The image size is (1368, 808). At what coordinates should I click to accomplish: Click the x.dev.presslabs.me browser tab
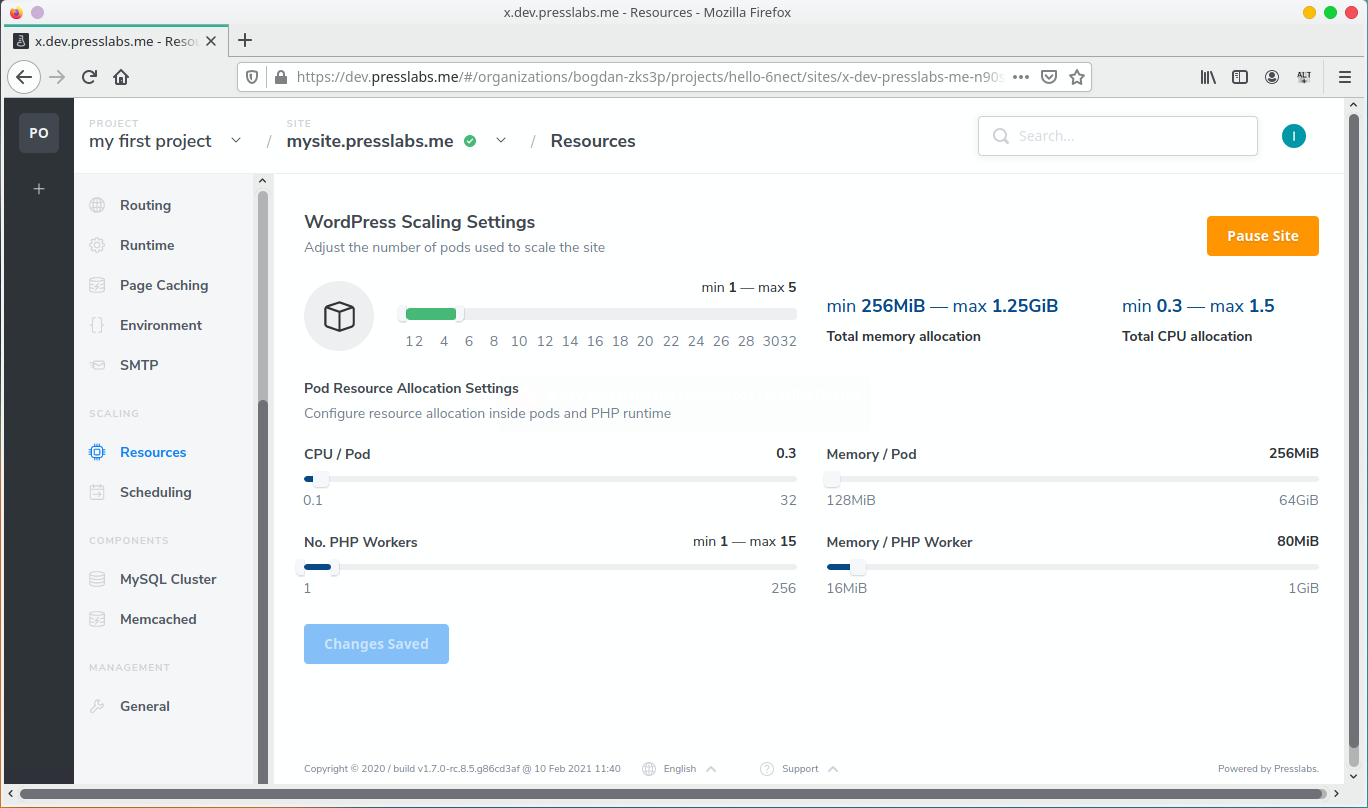point(116,41)
